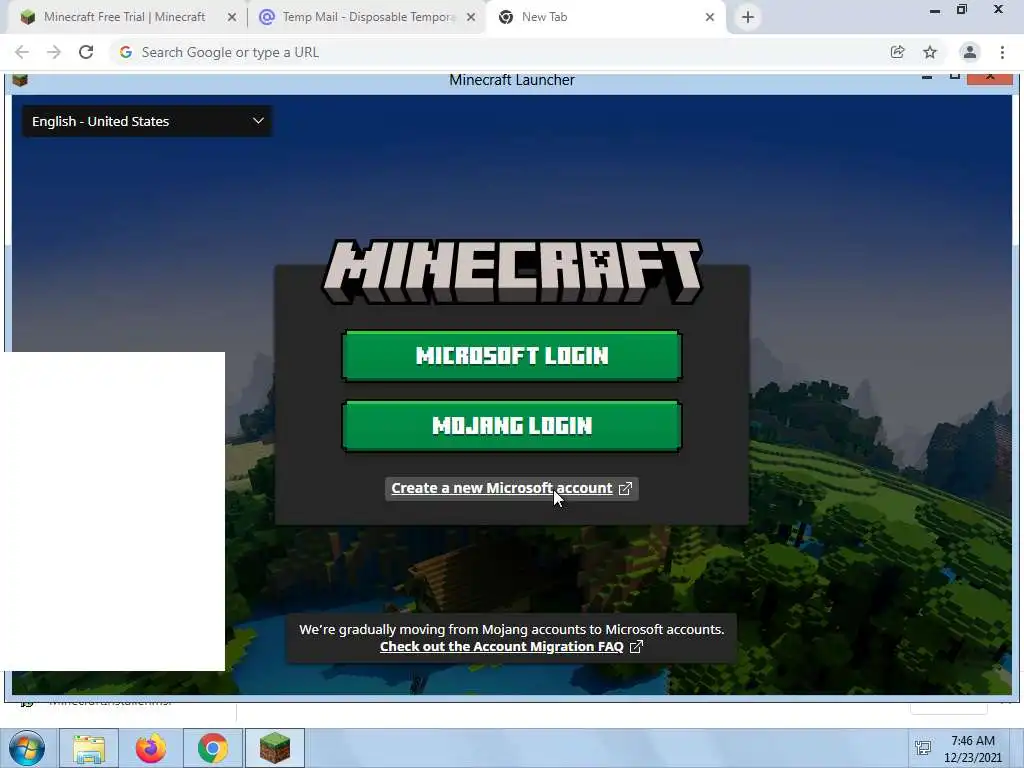Switch to the Temp Mail browser tab
The height and width of the screenshot is (768, 1024).
[367, 17]
